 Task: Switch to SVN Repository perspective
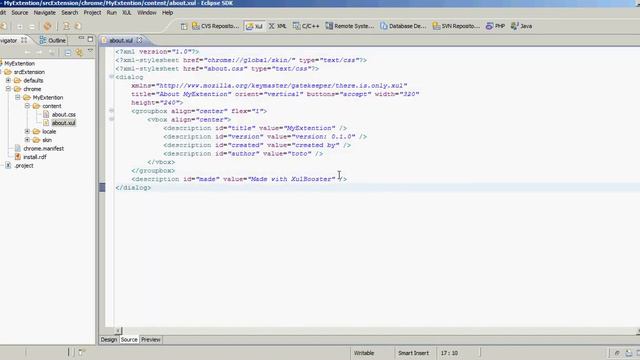pyautogui.click(x=456, y=26)
